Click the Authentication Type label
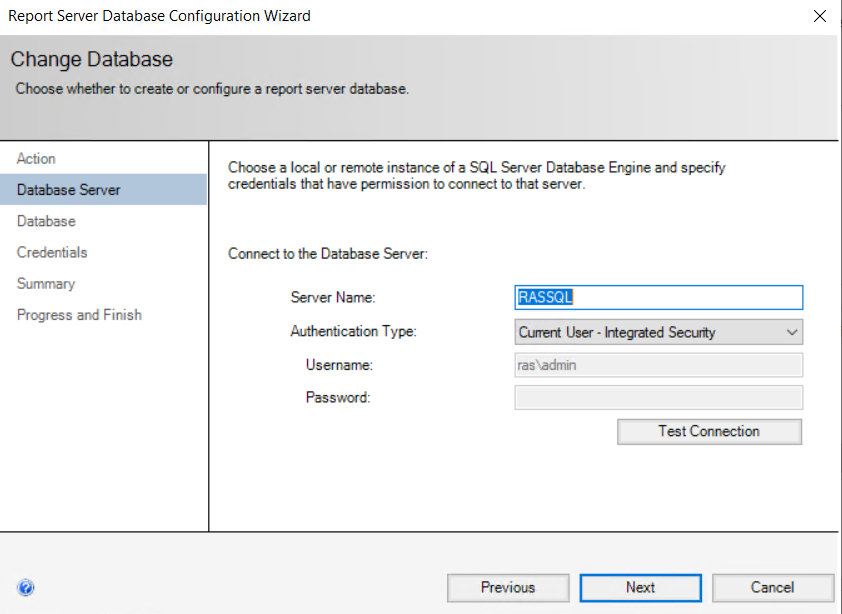Image resolution: width=842 pixels, height=614 pixels. pyautogui.click(x=353, y=331)
